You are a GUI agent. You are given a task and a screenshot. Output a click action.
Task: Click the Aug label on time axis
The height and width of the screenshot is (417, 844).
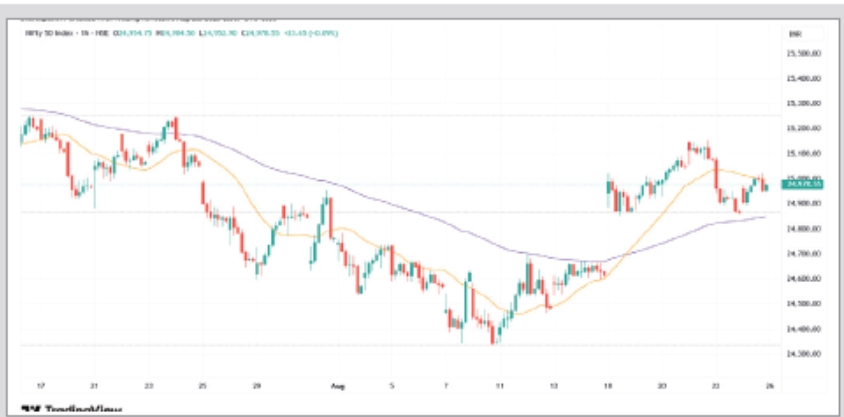(337, 384)
